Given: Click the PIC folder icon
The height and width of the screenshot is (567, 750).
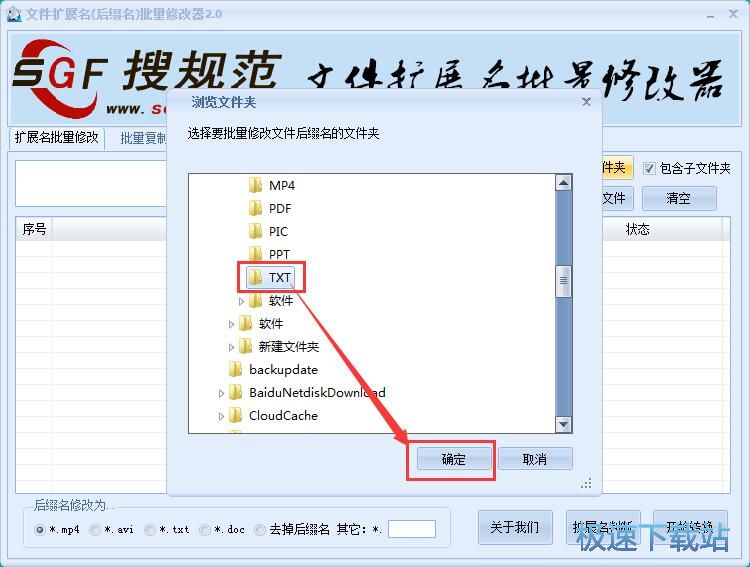Looking at the screenshot, I should [x=255, y=231].
